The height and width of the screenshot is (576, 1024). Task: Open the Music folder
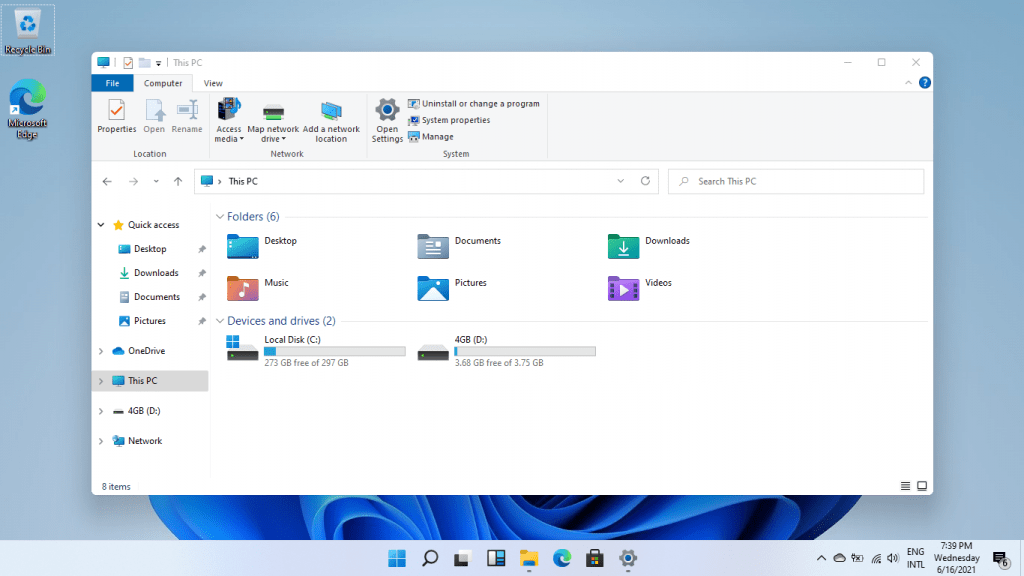click(x=243, y=288)
